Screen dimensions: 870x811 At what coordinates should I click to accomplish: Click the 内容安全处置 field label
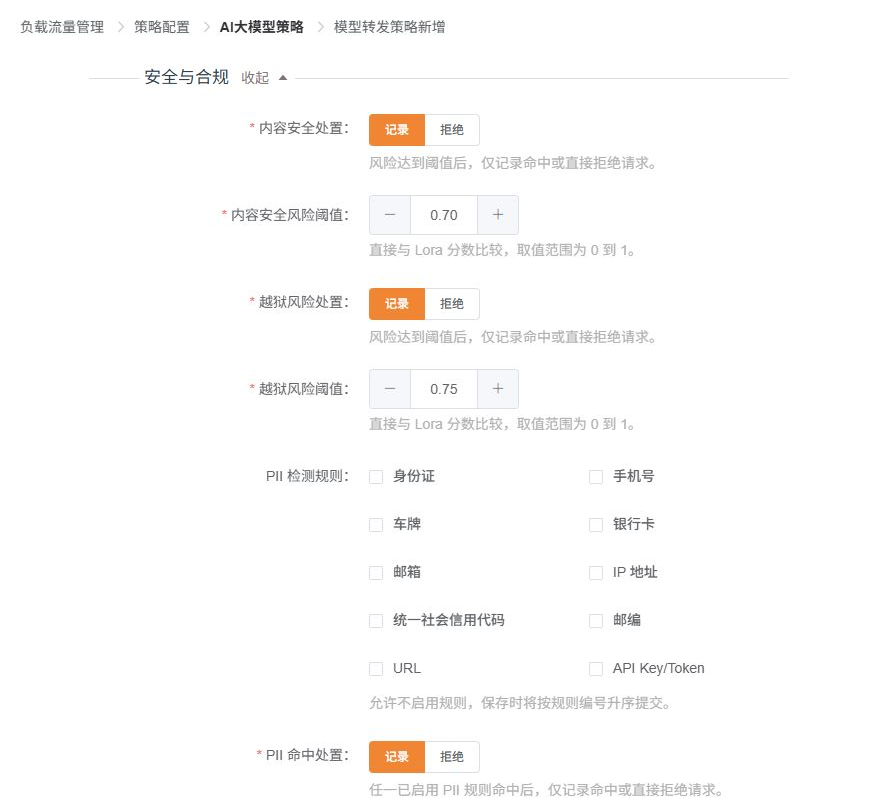(304, 128)
